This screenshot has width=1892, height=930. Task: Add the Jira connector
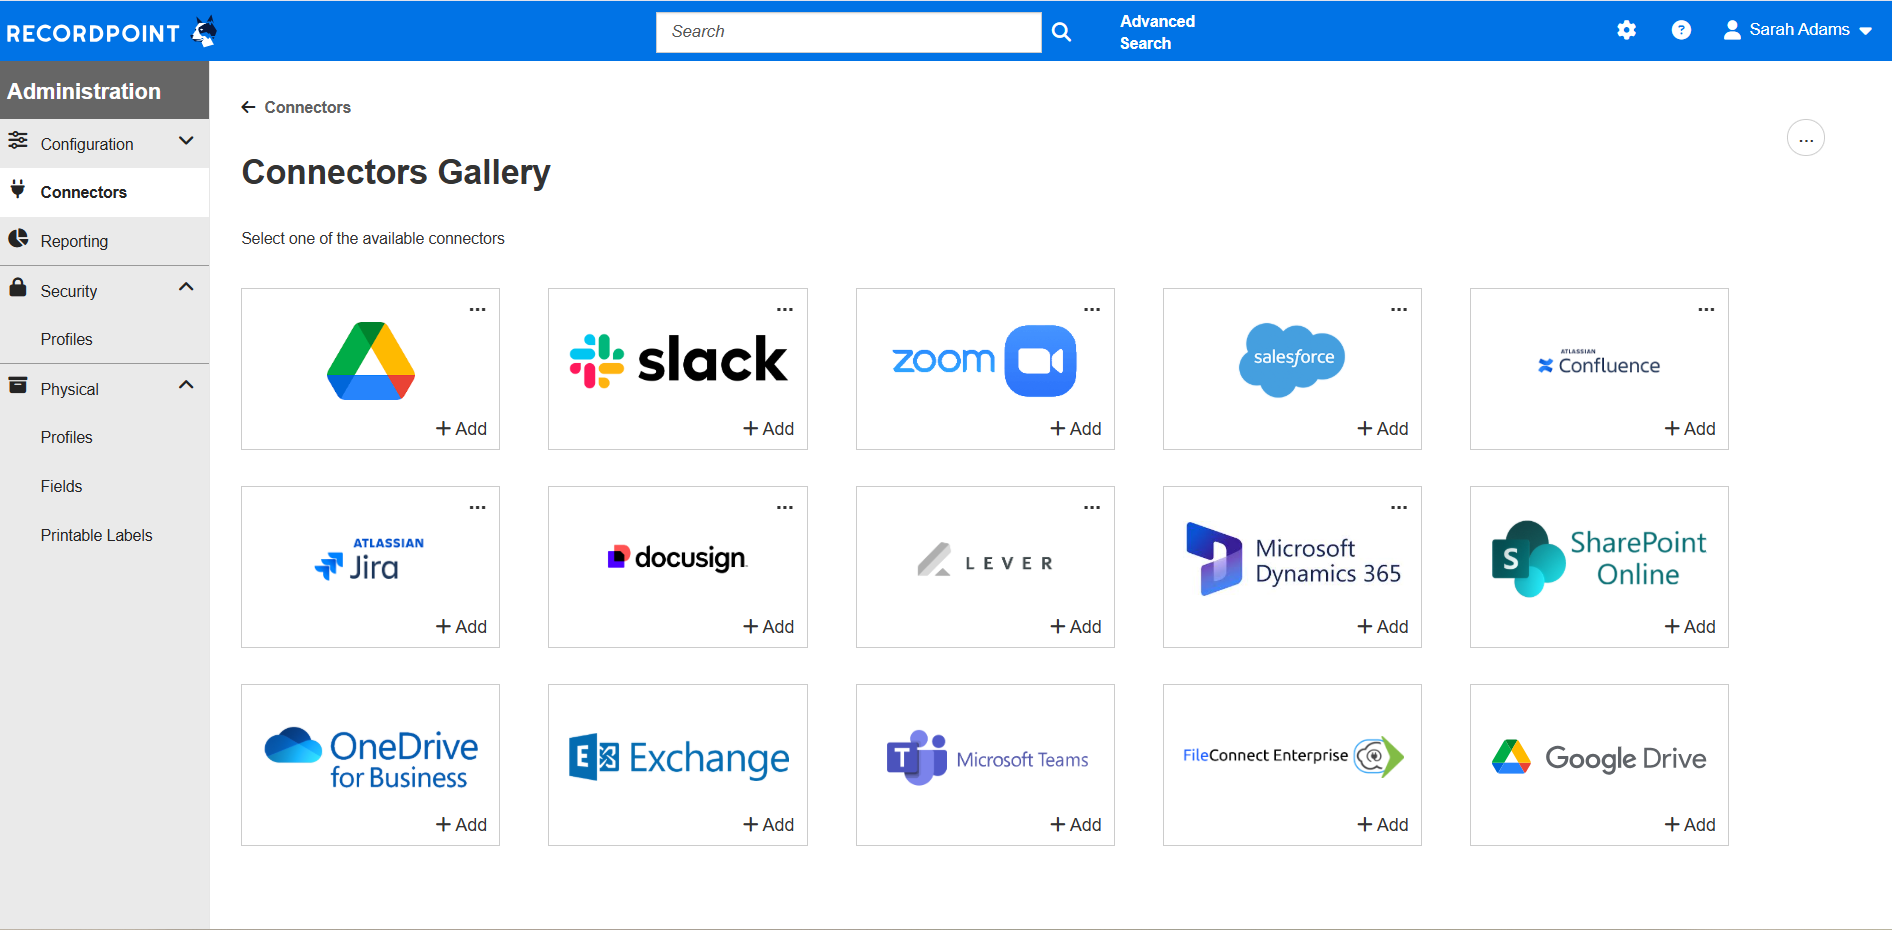[461, 627]
